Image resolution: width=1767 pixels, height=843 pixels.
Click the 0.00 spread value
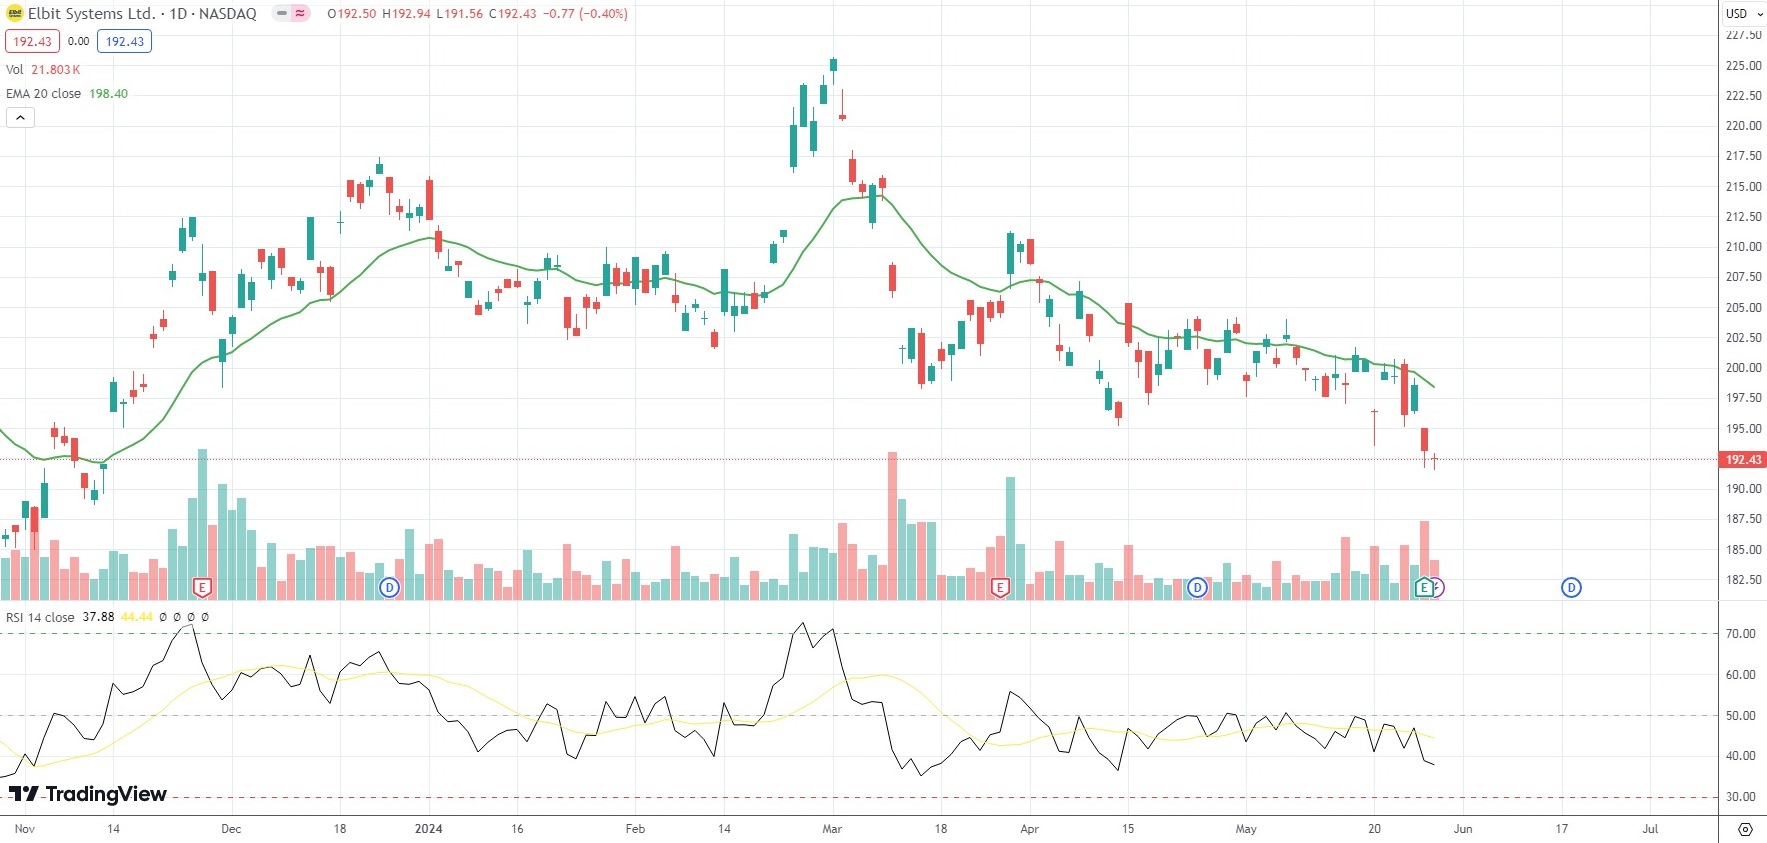click(x=79, y=41)
